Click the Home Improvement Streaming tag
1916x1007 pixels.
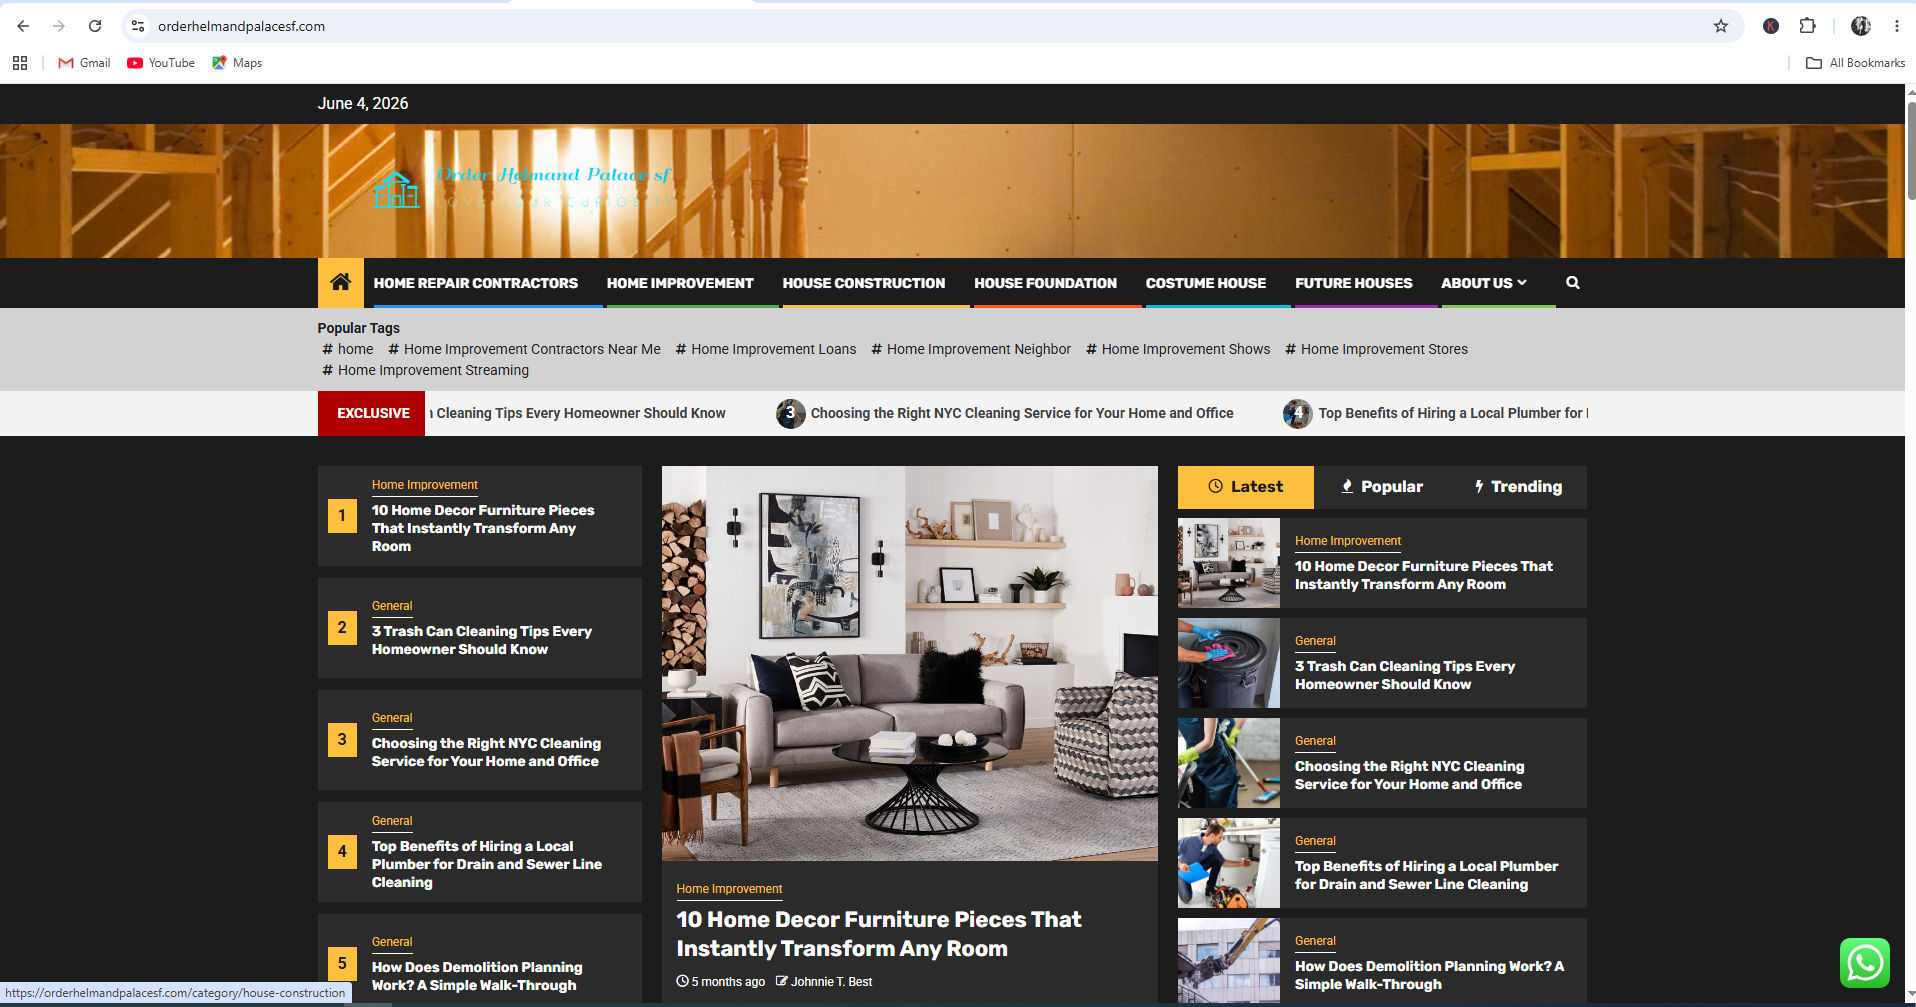click(425, 370)
